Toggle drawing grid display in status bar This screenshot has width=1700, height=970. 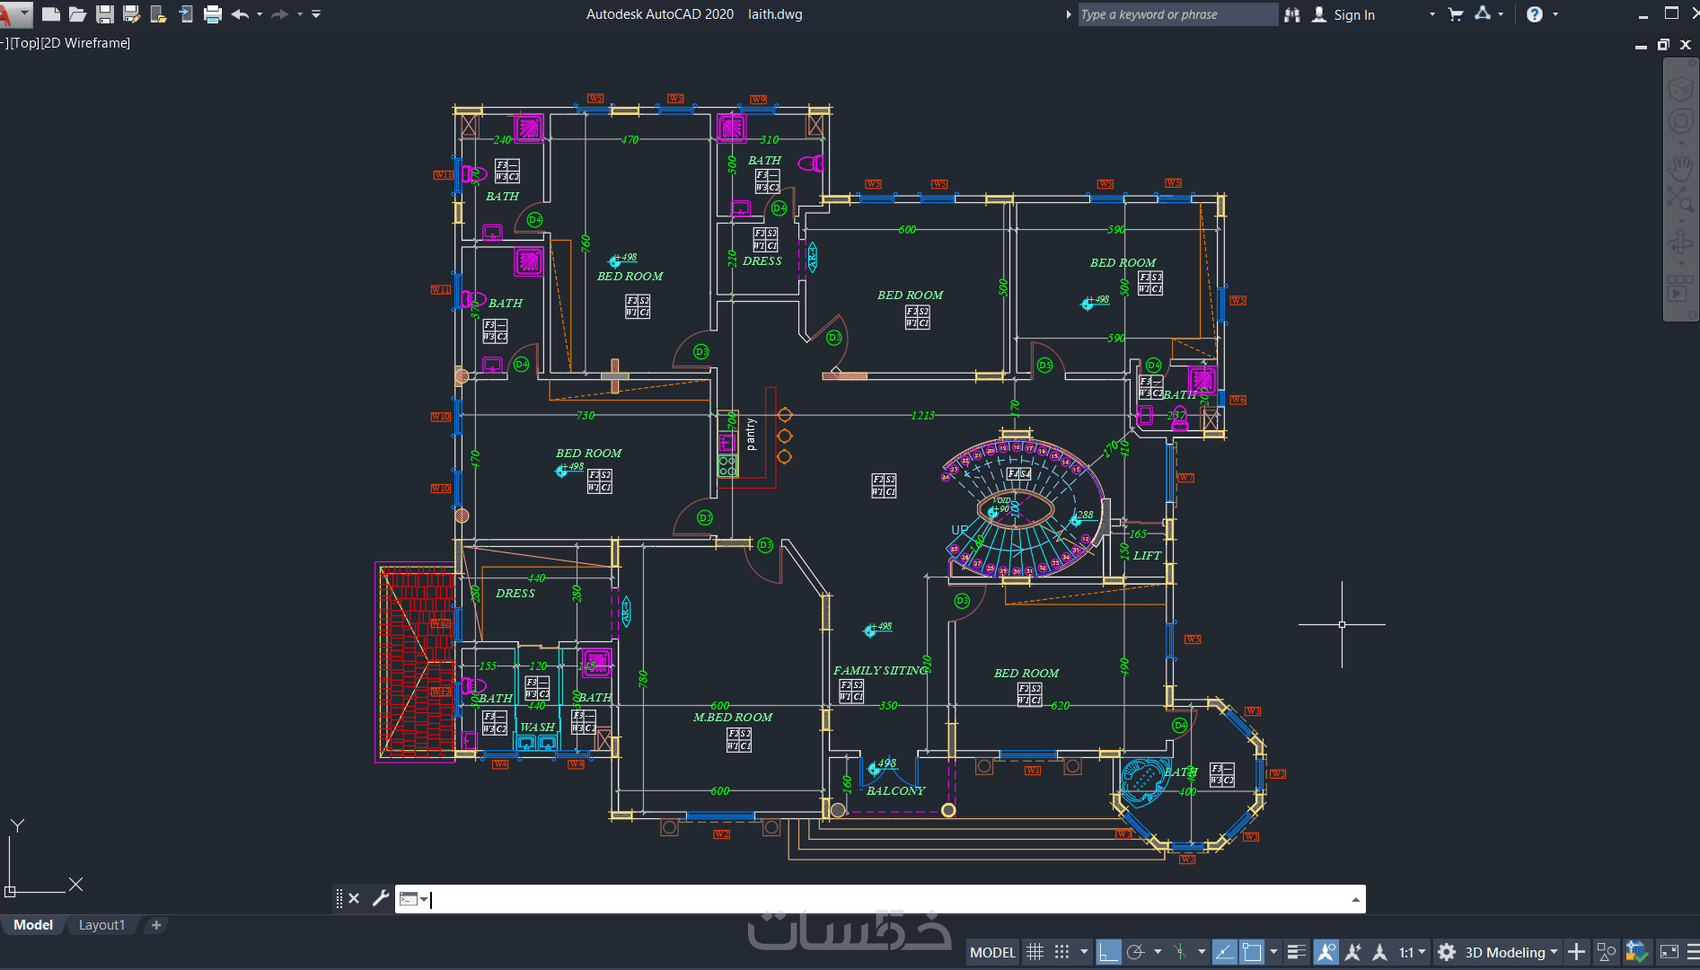click(1035, 952)
